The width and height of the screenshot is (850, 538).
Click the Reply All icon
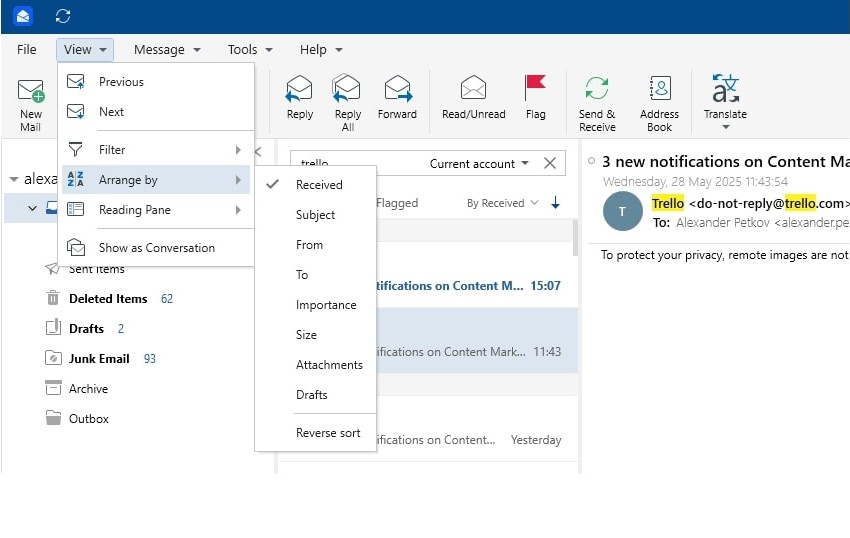tap(347, 90)
